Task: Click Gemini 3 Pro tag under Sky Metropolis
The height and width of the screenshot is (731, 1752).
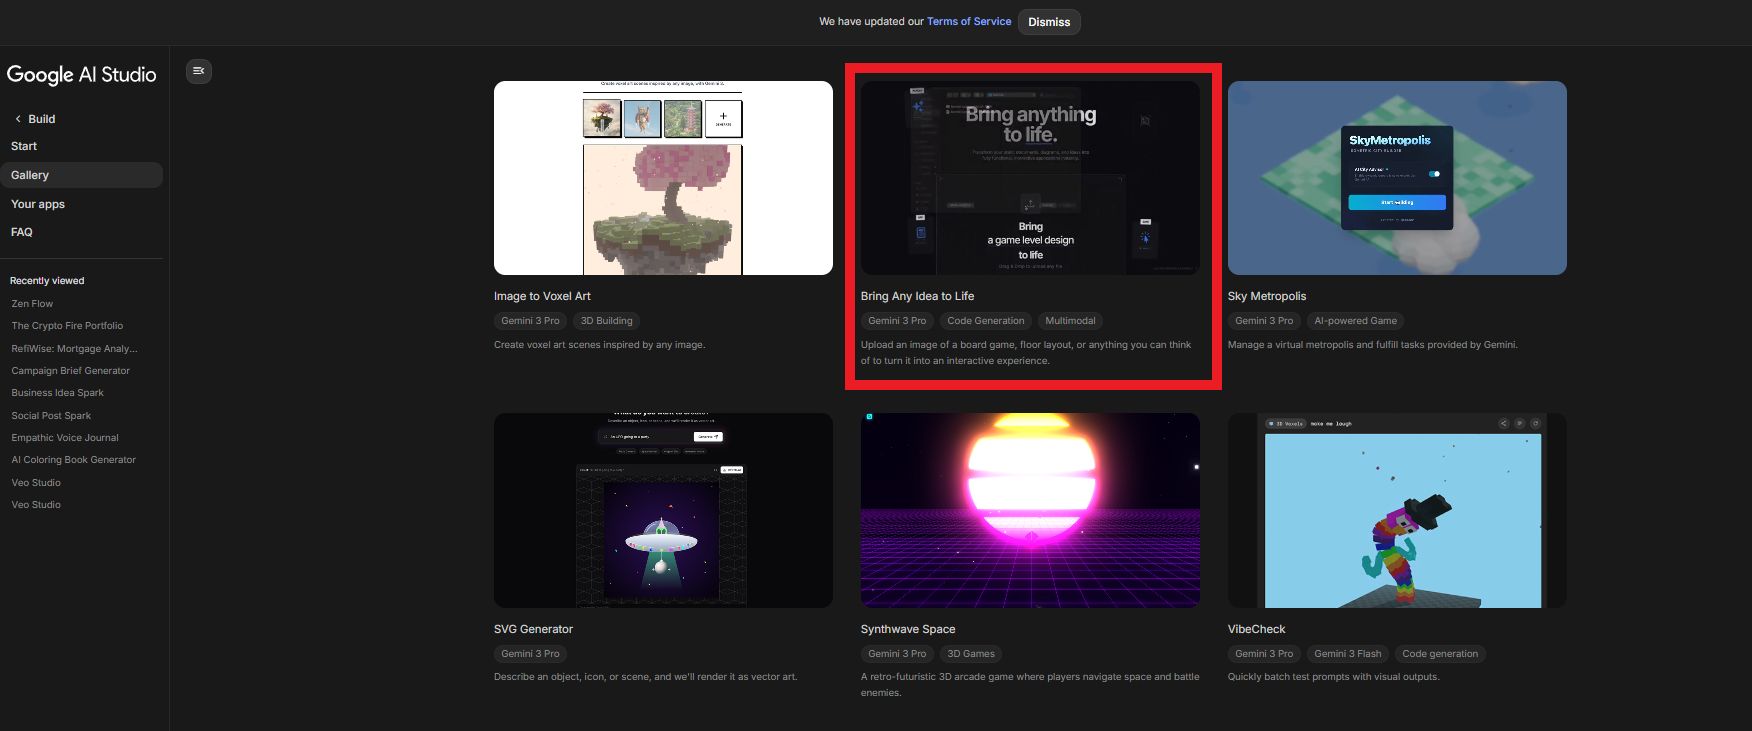Action: pos(1265,321)
